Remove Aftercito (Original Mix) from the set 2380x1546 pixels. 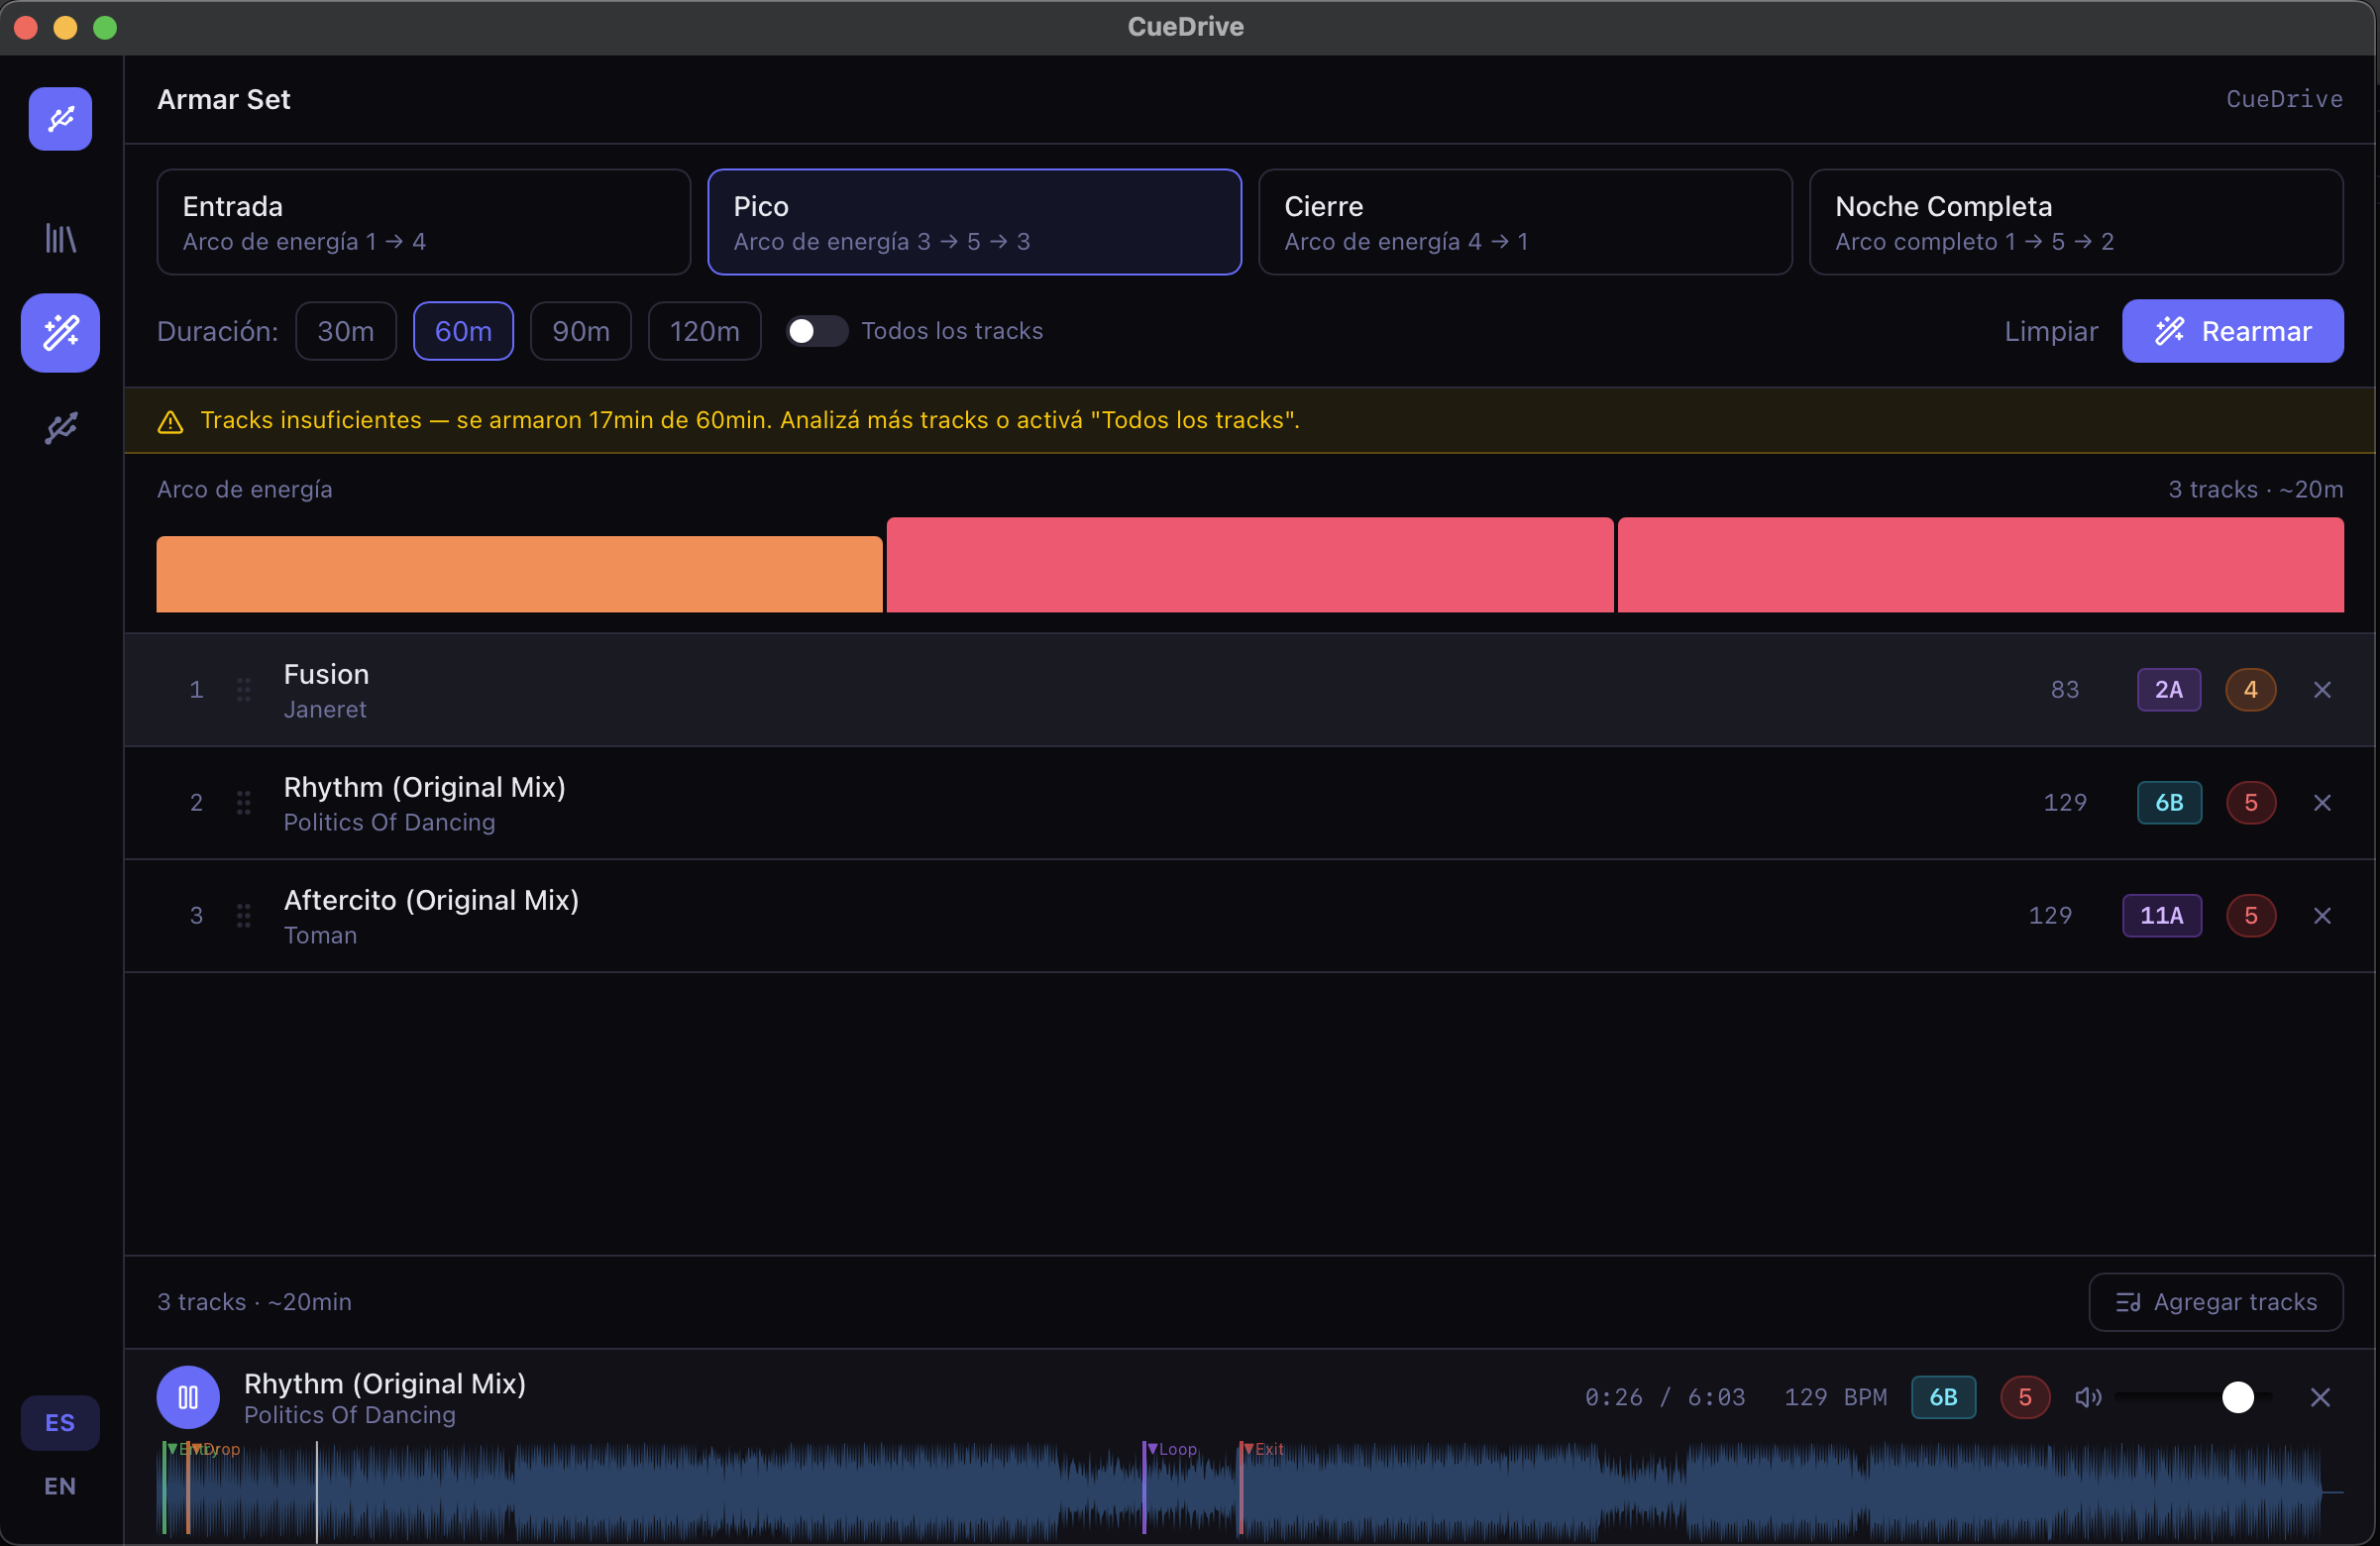[2322, 915]
